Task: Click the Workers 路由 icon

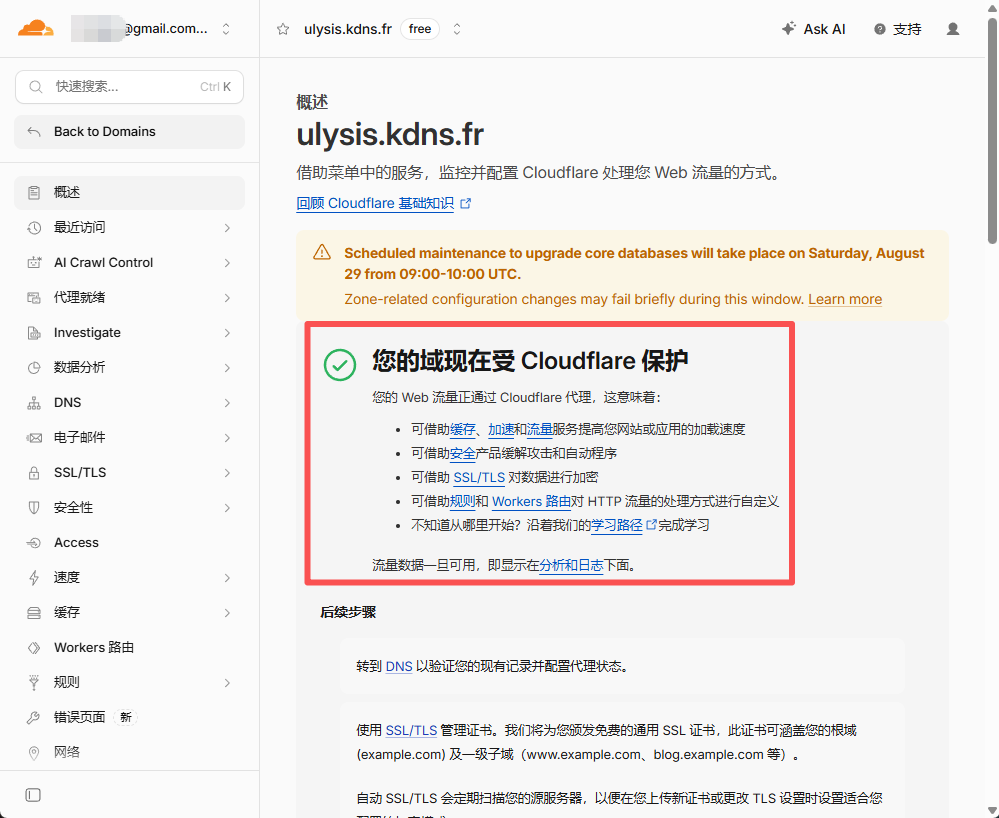Action: pos(34,648)
